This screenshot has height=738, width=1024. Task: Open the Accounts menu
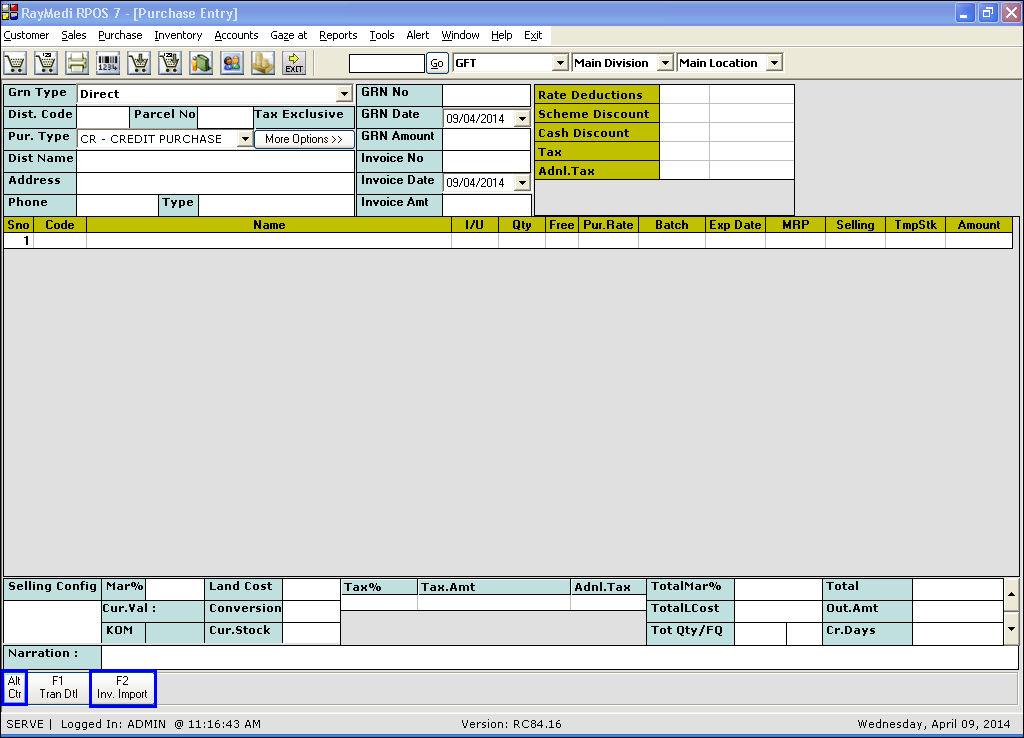click(236, 35)
